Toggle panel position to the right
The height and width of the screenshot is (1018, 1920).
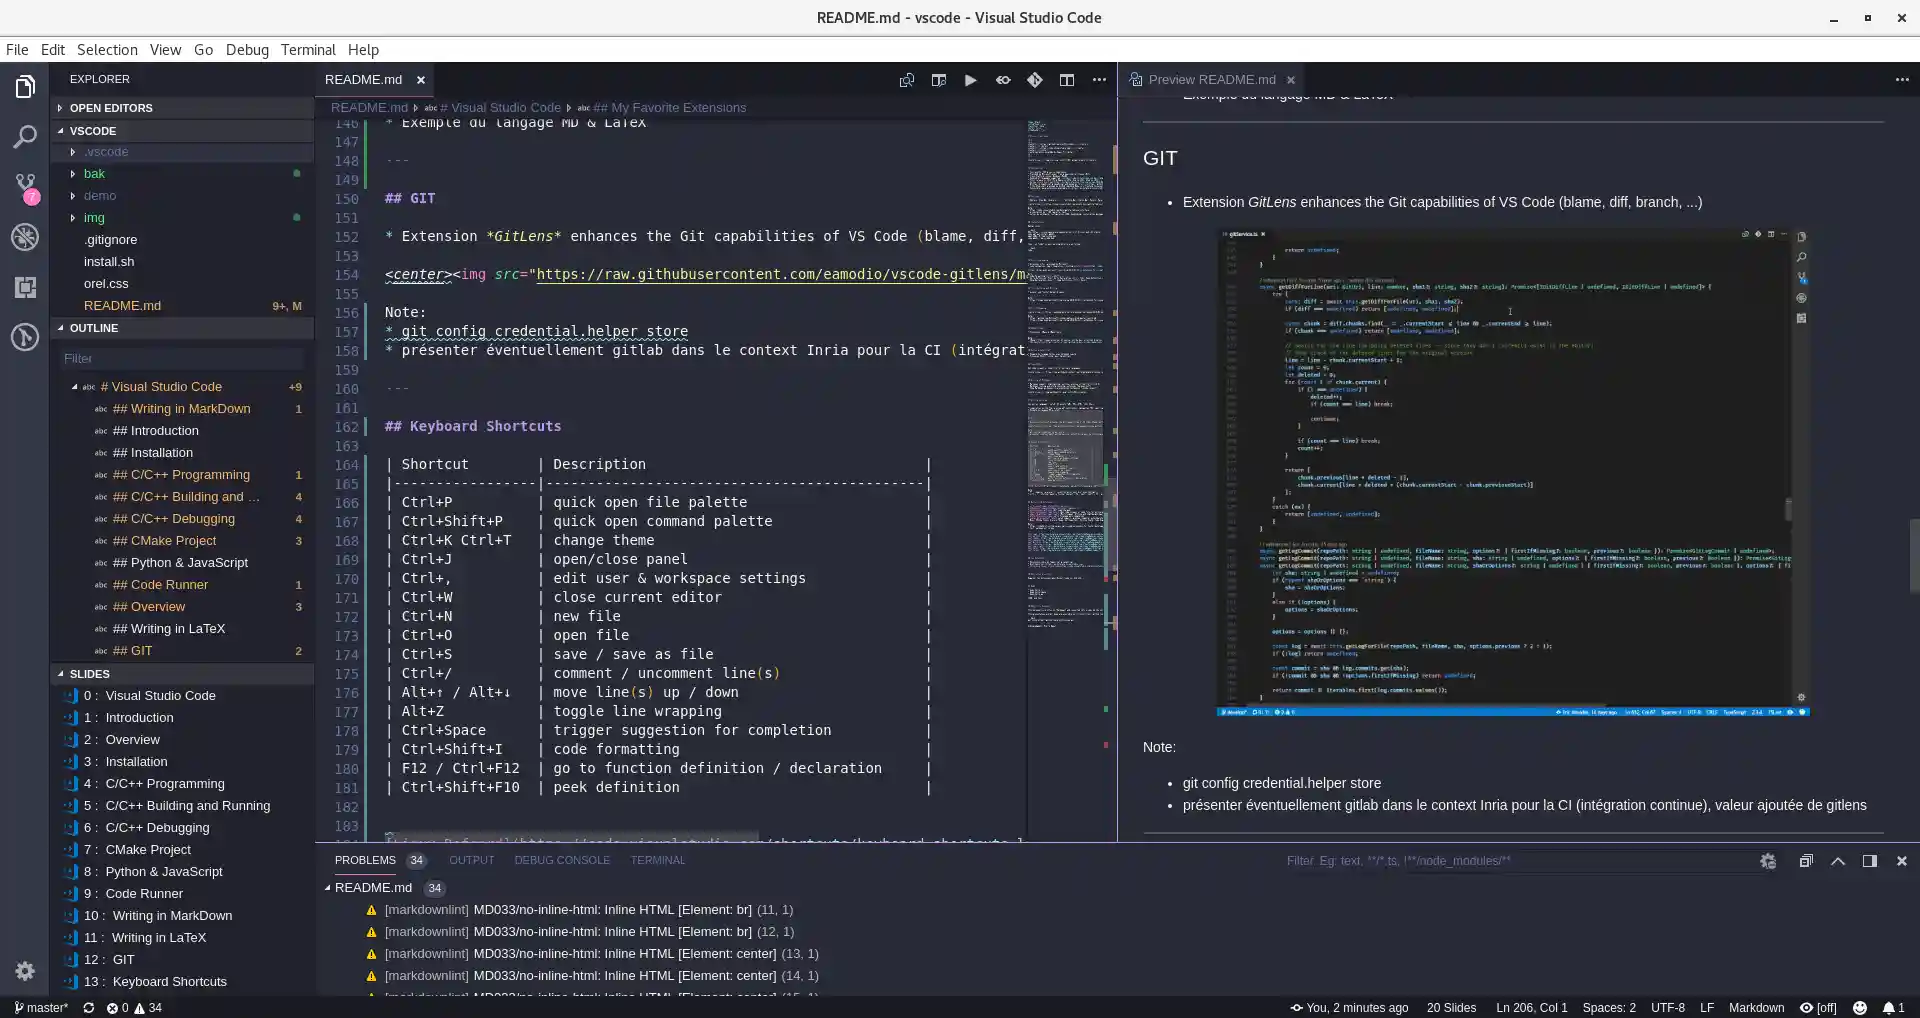tap(1869, 861)
